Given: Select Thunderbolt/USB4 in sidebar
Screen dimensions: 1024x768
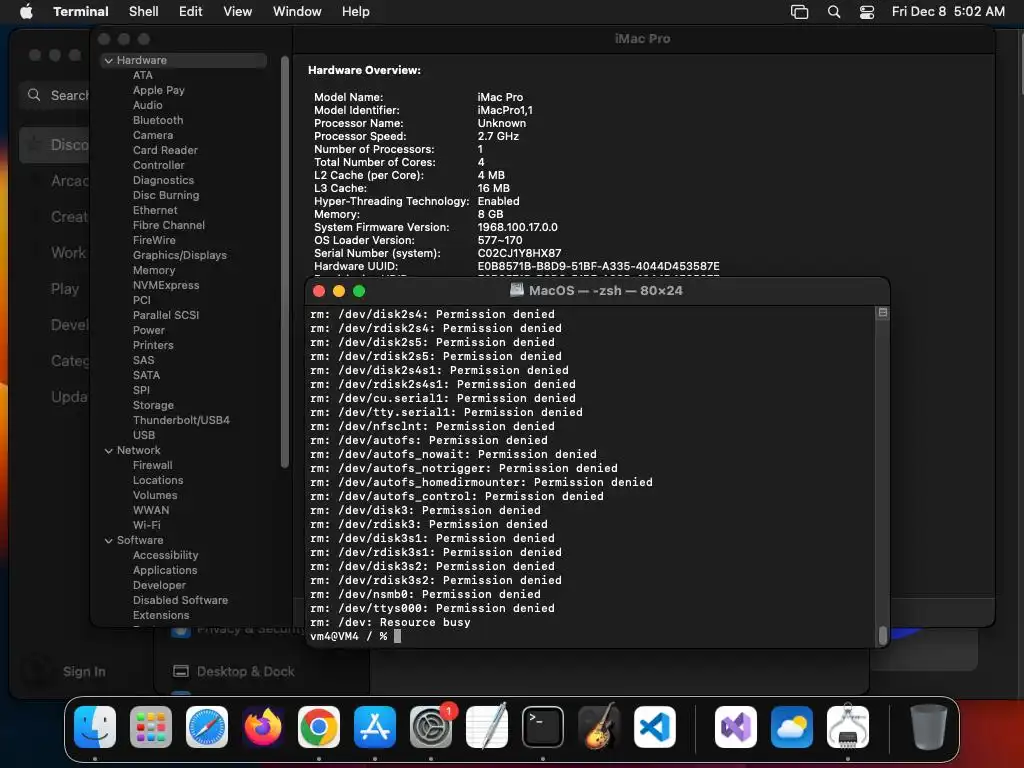Looking at the screenshot, I should point(181,421).
